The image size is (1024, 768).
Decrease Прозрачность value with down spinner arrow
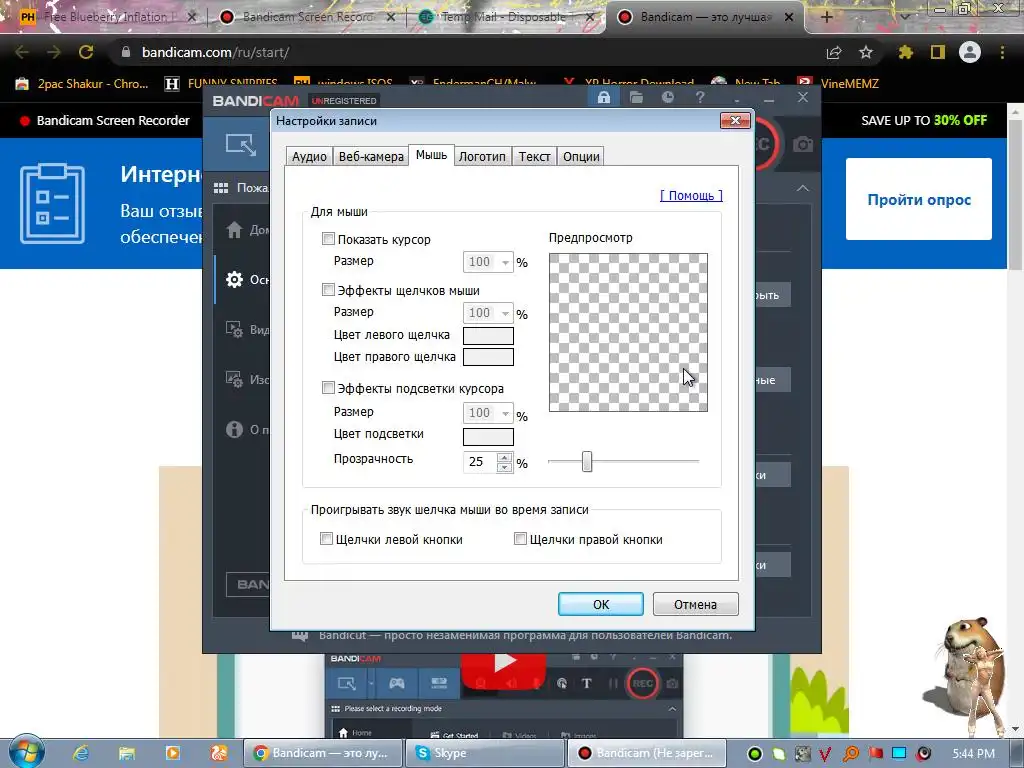[504, 467]
